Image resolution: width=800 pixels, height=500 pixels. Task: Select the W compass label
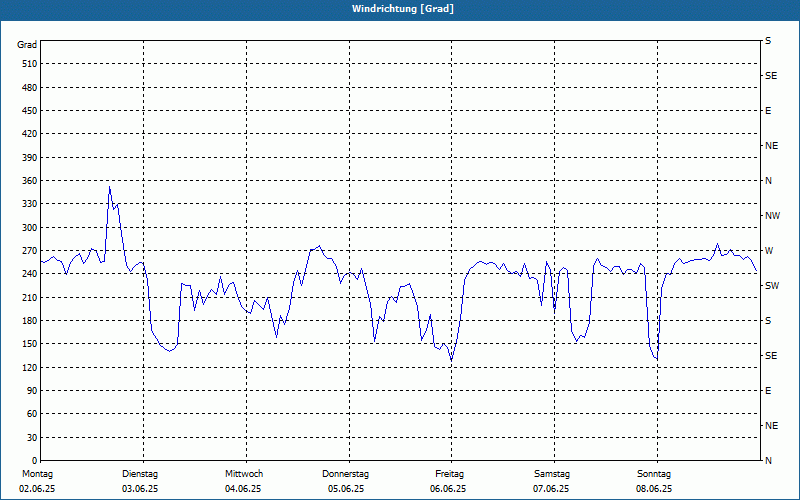pos(769,251)
